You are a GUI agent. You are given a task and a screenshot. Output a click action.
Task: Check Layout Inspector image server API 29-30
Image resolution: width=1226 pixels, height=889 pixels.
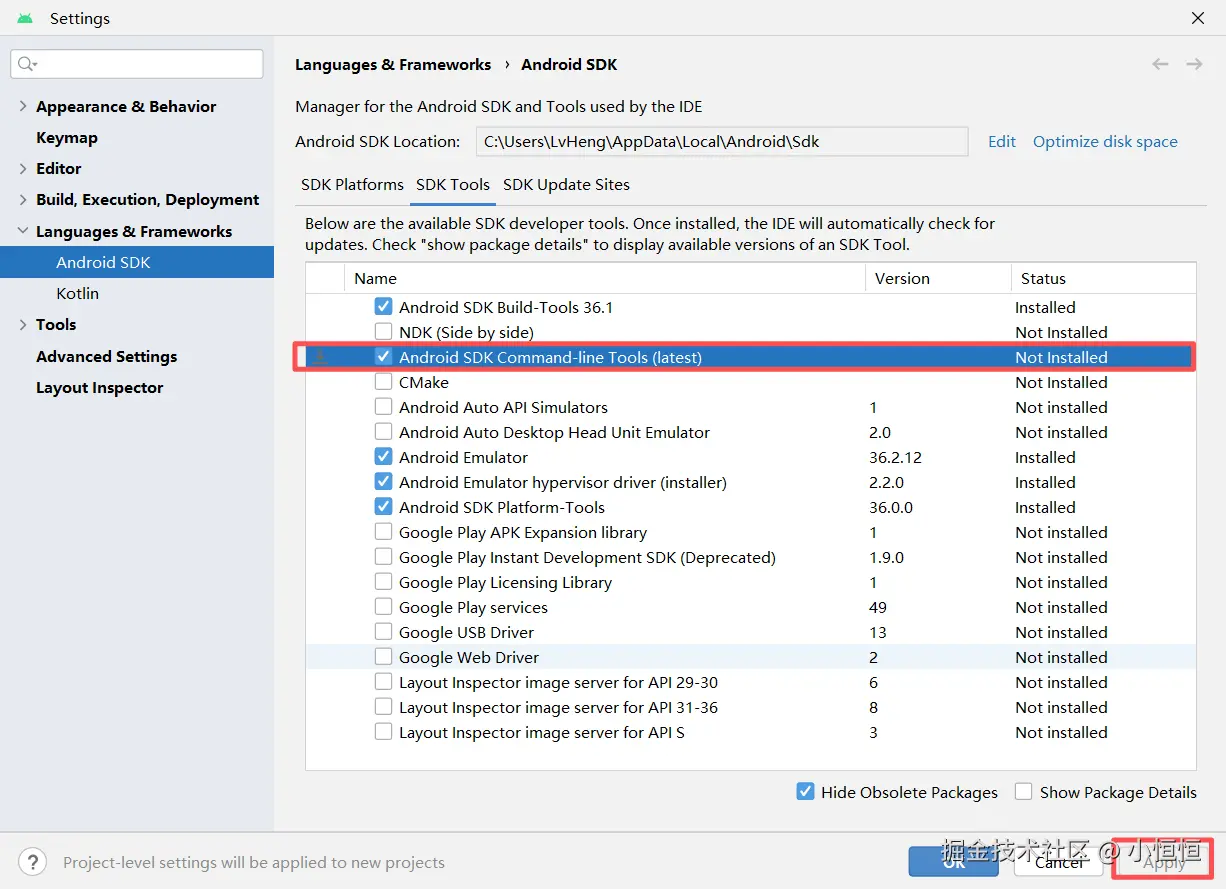383,682
